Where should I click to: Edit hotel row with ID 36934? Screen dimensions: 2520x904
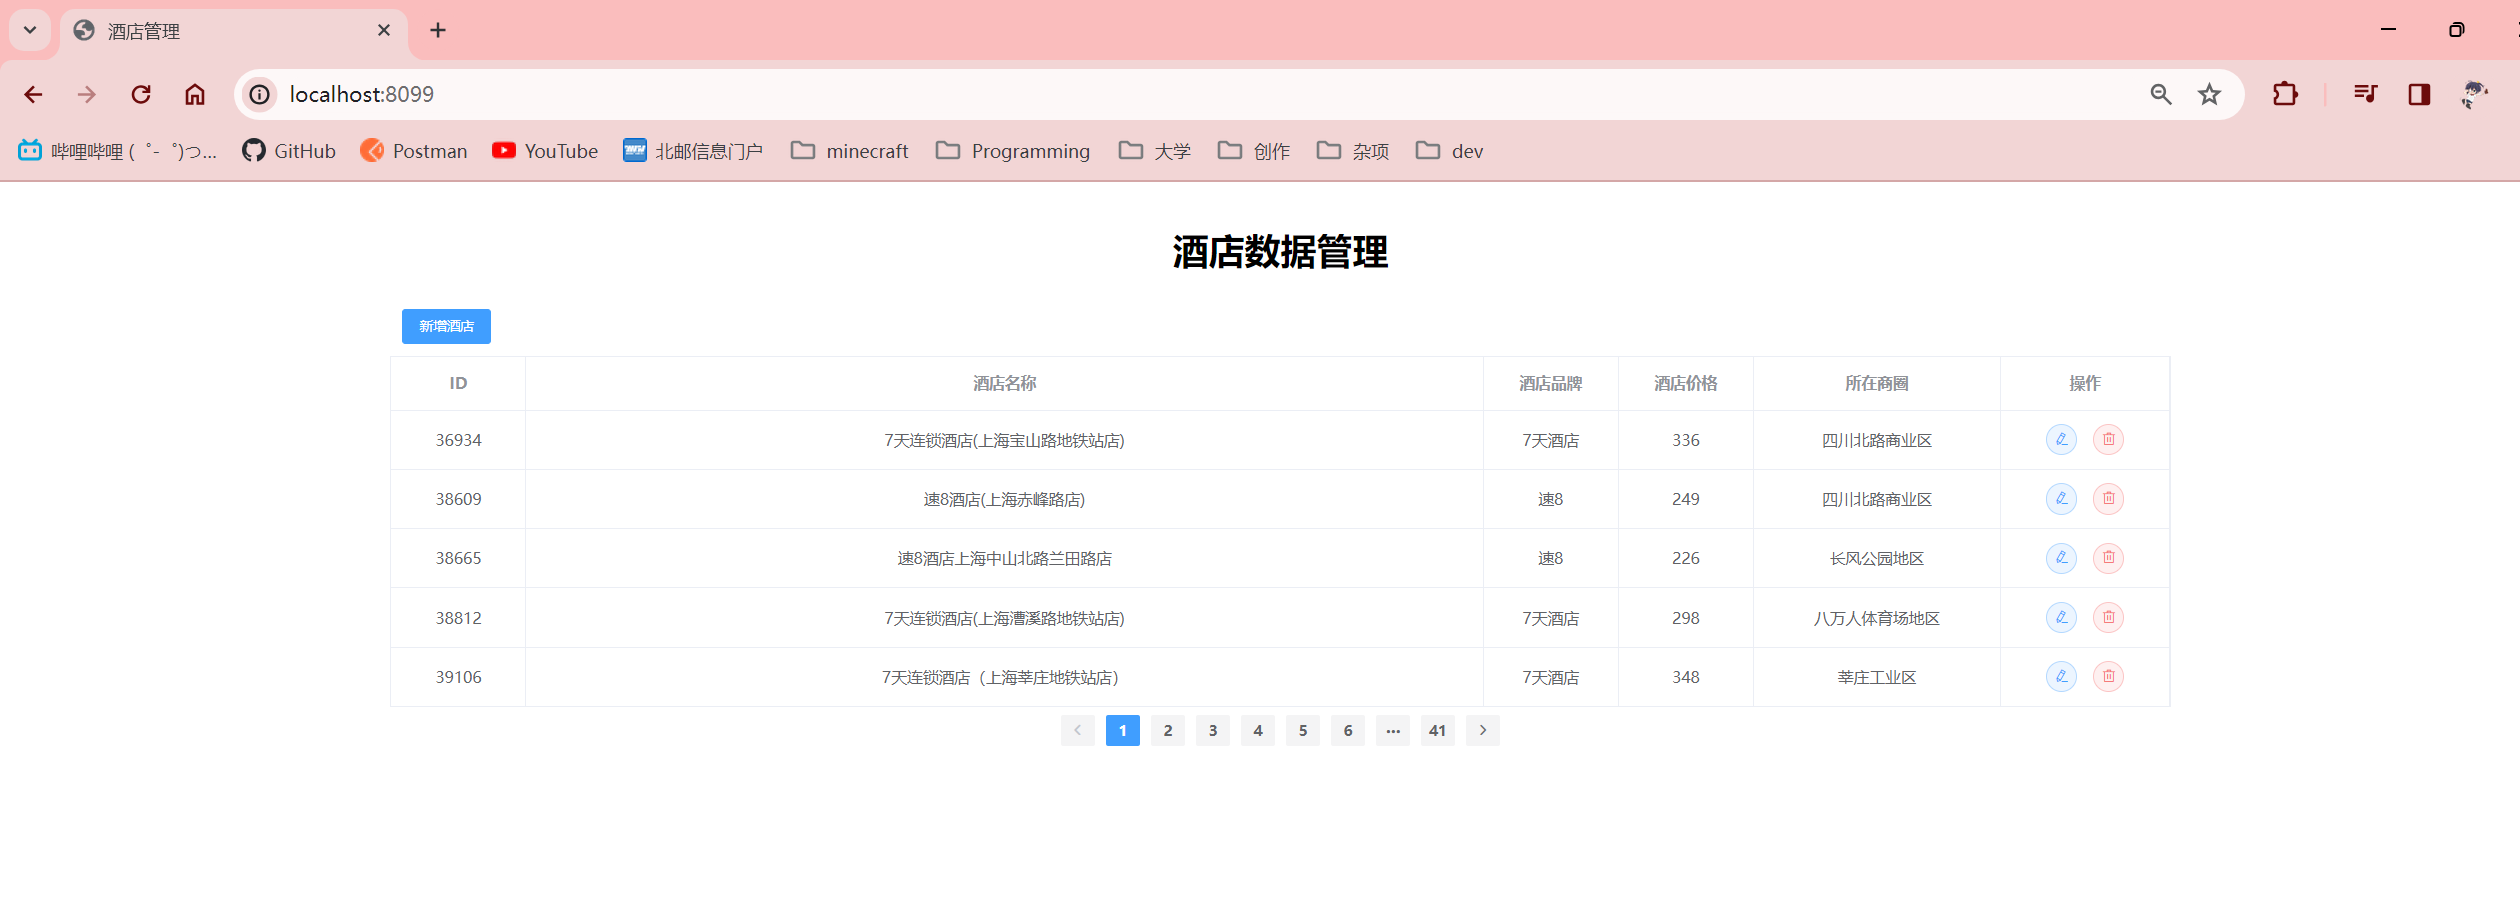point(2061,440)
